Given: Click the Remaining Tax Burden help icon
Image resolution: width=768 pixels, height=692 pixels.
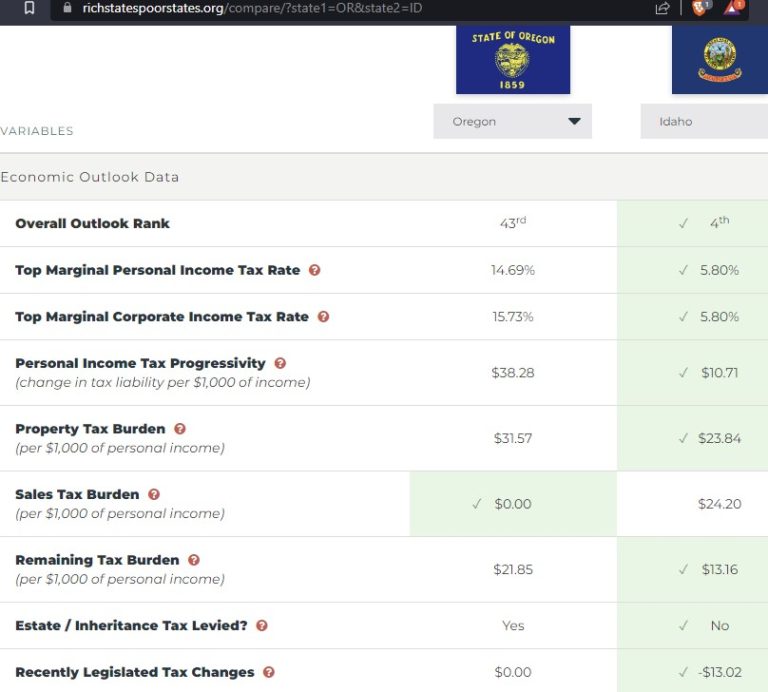Looking at the screenshot, I should coord(194,560).
